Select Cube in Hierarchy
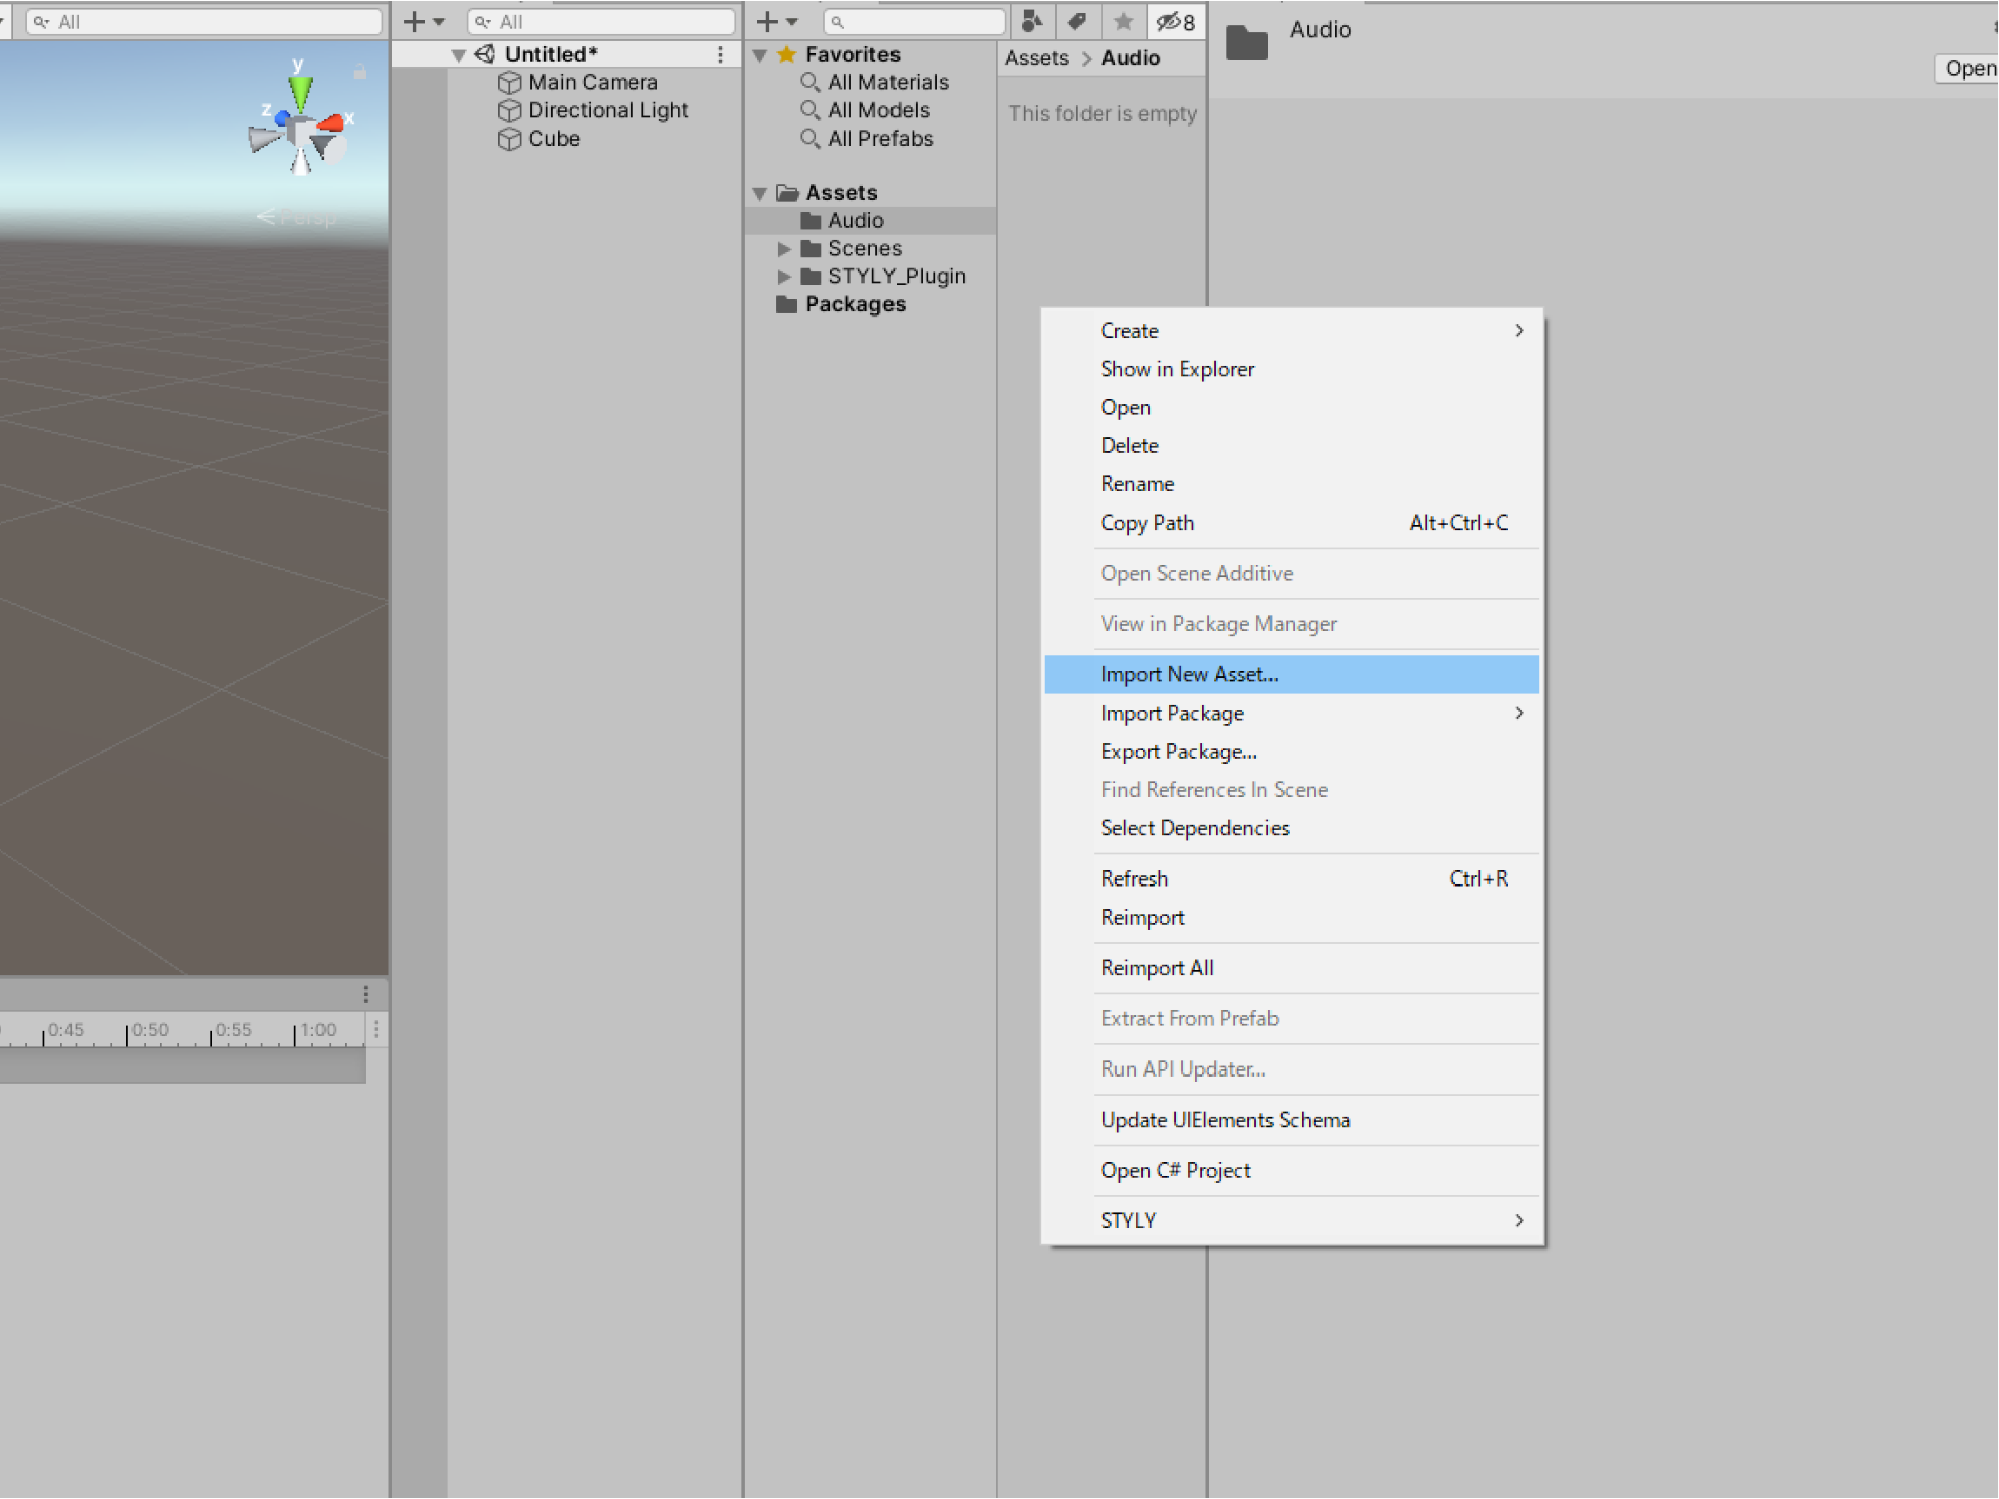Viewport: 1999px width, 1499px height. pos(554,138)
